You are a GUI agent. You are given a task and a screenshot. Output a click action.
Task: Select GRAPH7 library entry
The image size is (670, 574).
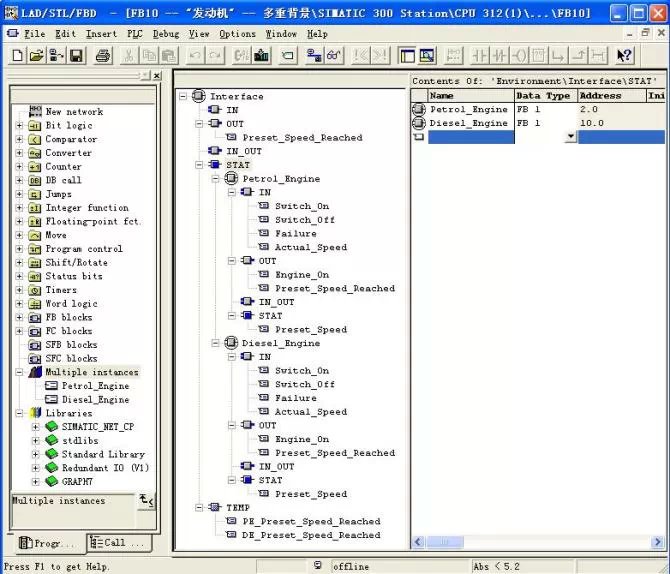coord(77,482)
